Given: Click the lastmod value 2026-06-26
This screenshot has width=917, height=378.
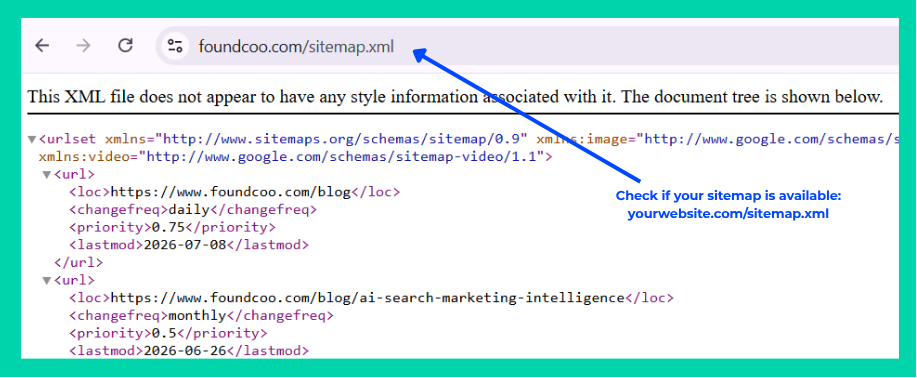Looking at the screenshot, I should coord(184,350).
